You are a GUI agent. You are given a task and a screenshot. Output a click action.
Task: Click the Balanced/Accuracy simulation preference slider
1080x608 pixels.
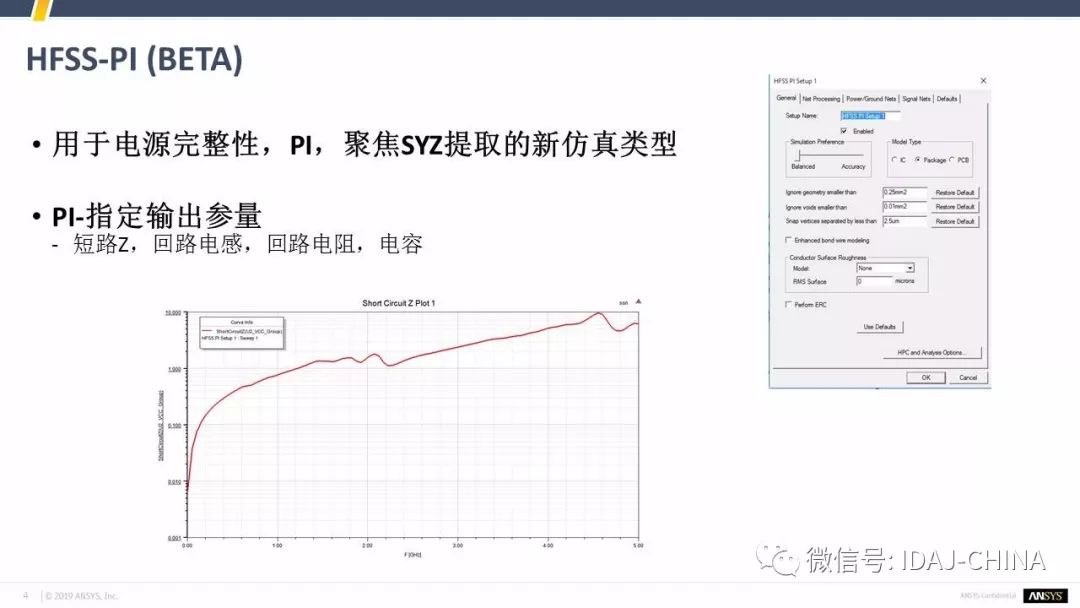click(829, 156)
